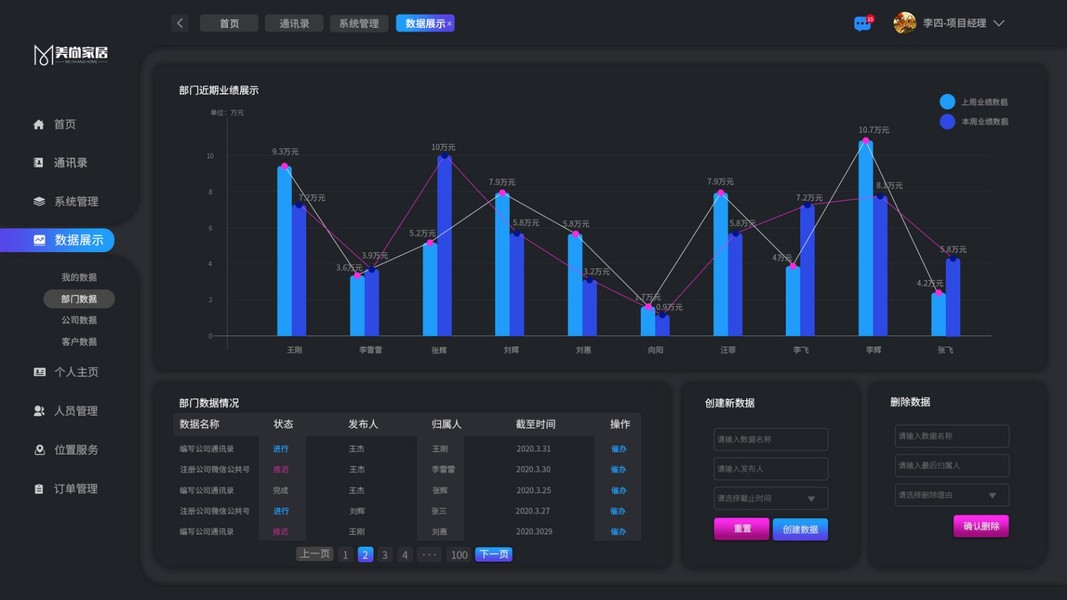Select page 4 in pagination
The height and width of the screenshot is (600, 1067).
tap(405, 554)
